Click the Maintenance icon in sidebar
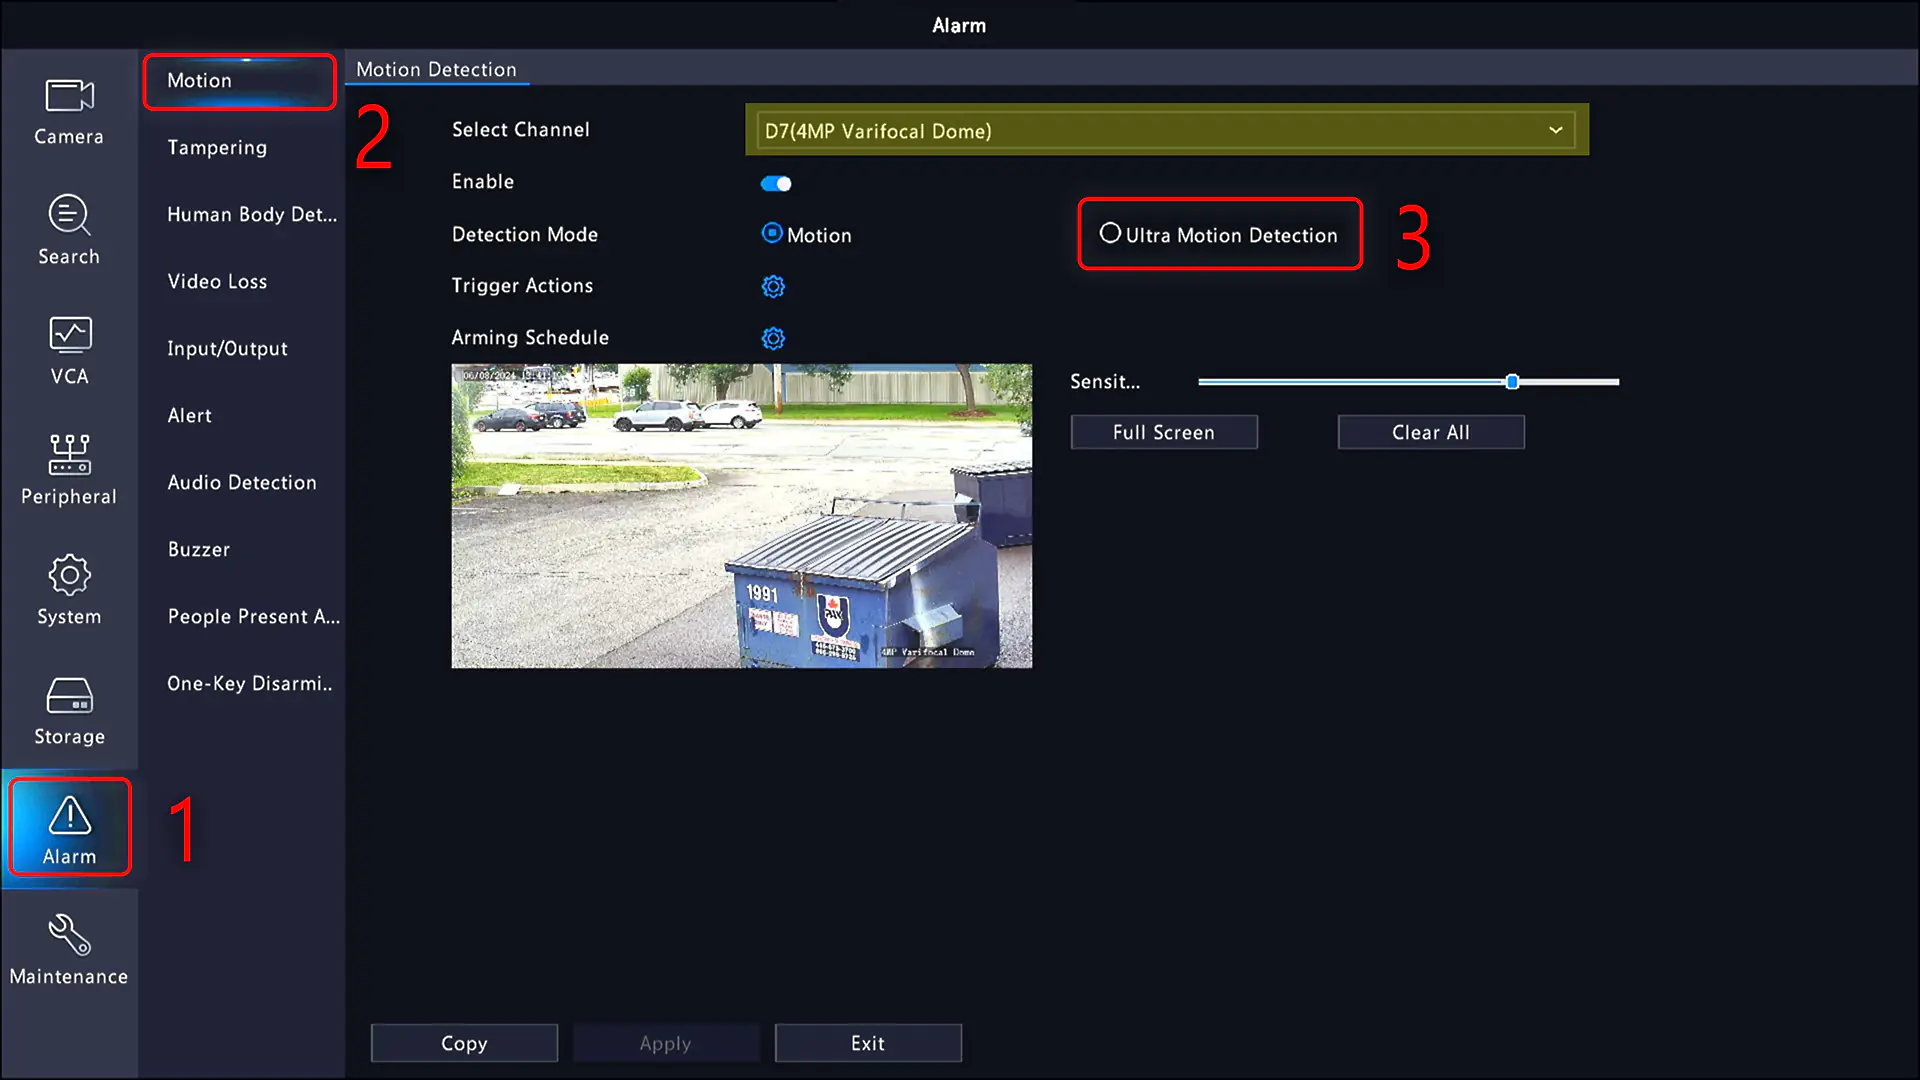Image resolution: width=1920 pixels, height=1080 pixels. (69, 948)
